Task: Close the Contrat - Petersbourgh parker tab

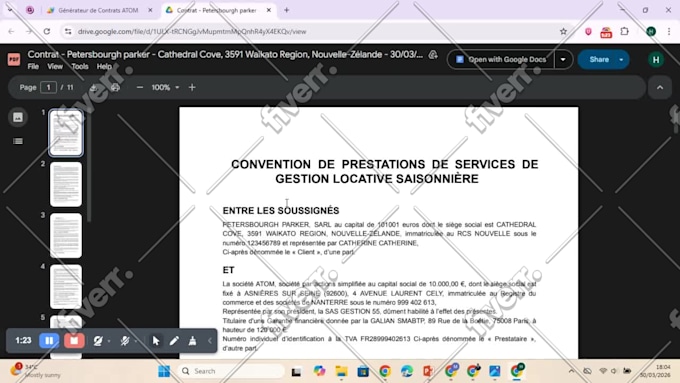Action: click(x=269, y=10)
